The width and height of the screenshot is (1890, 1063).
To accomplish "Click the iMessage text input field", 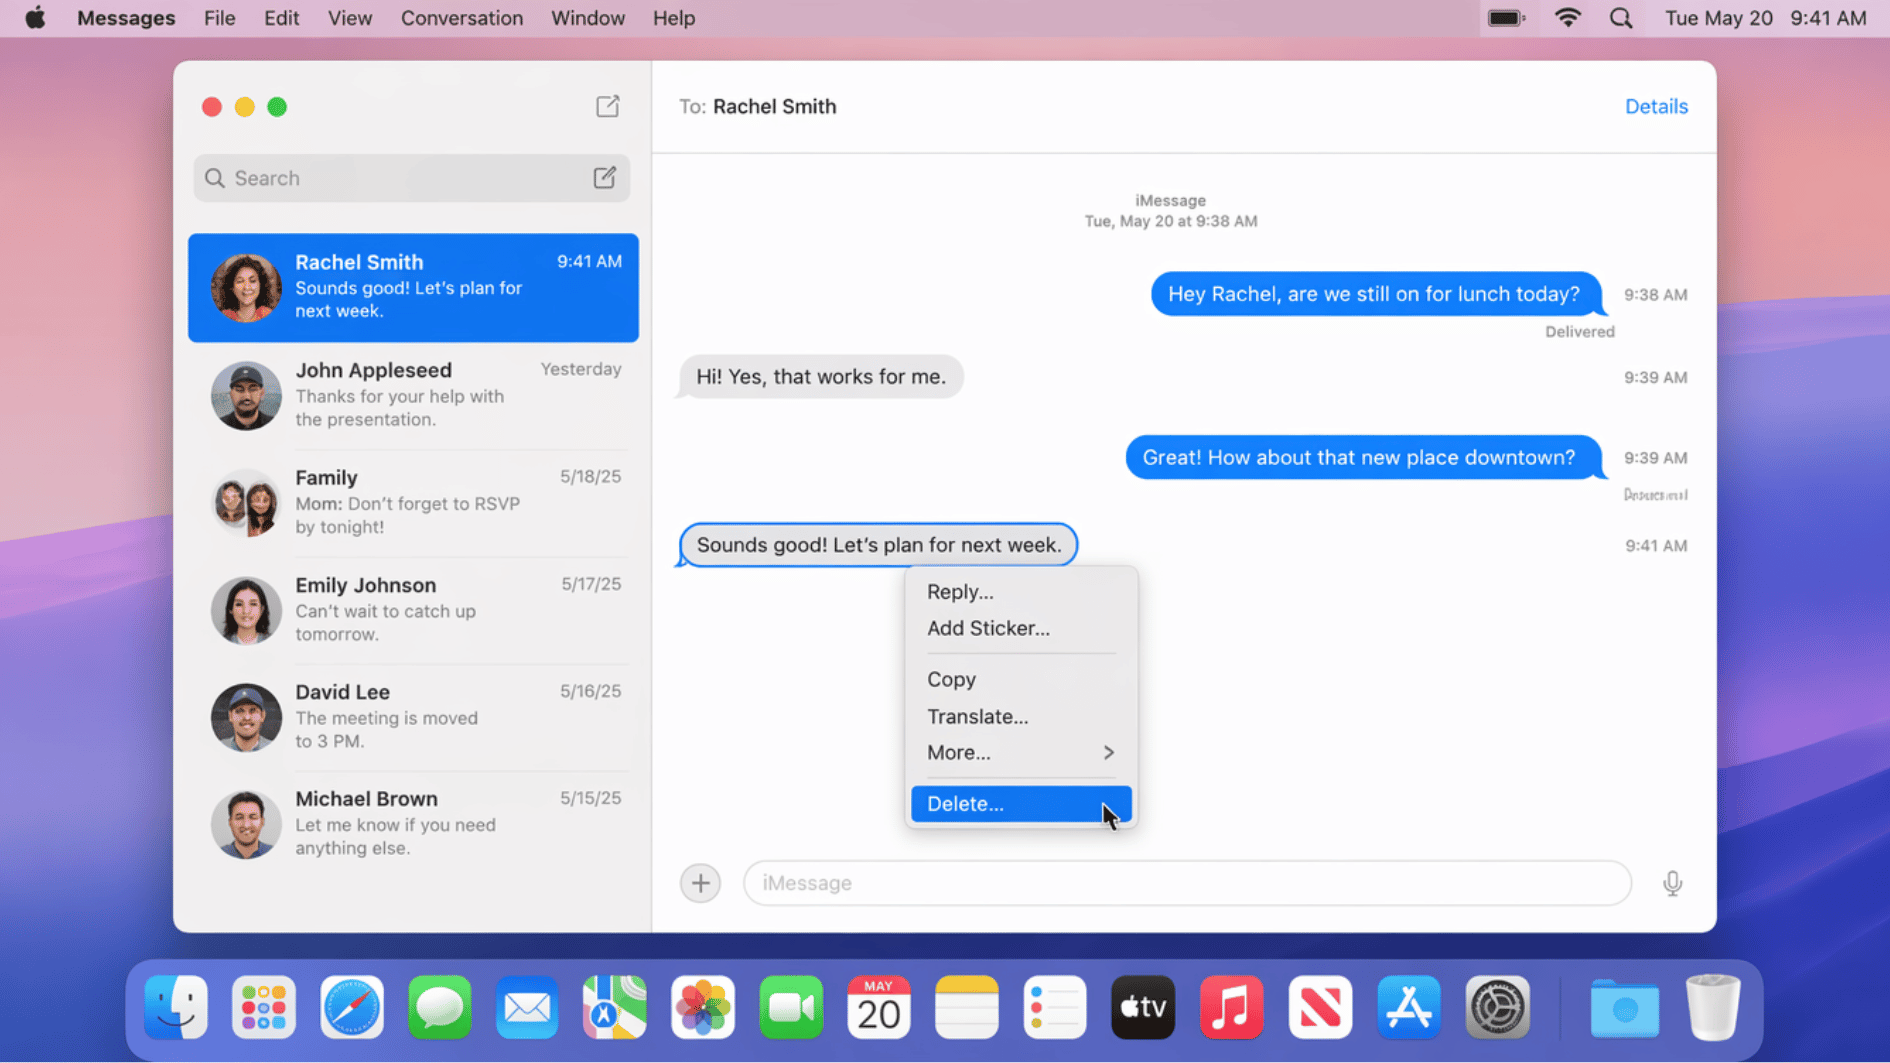I will 1187,883.
